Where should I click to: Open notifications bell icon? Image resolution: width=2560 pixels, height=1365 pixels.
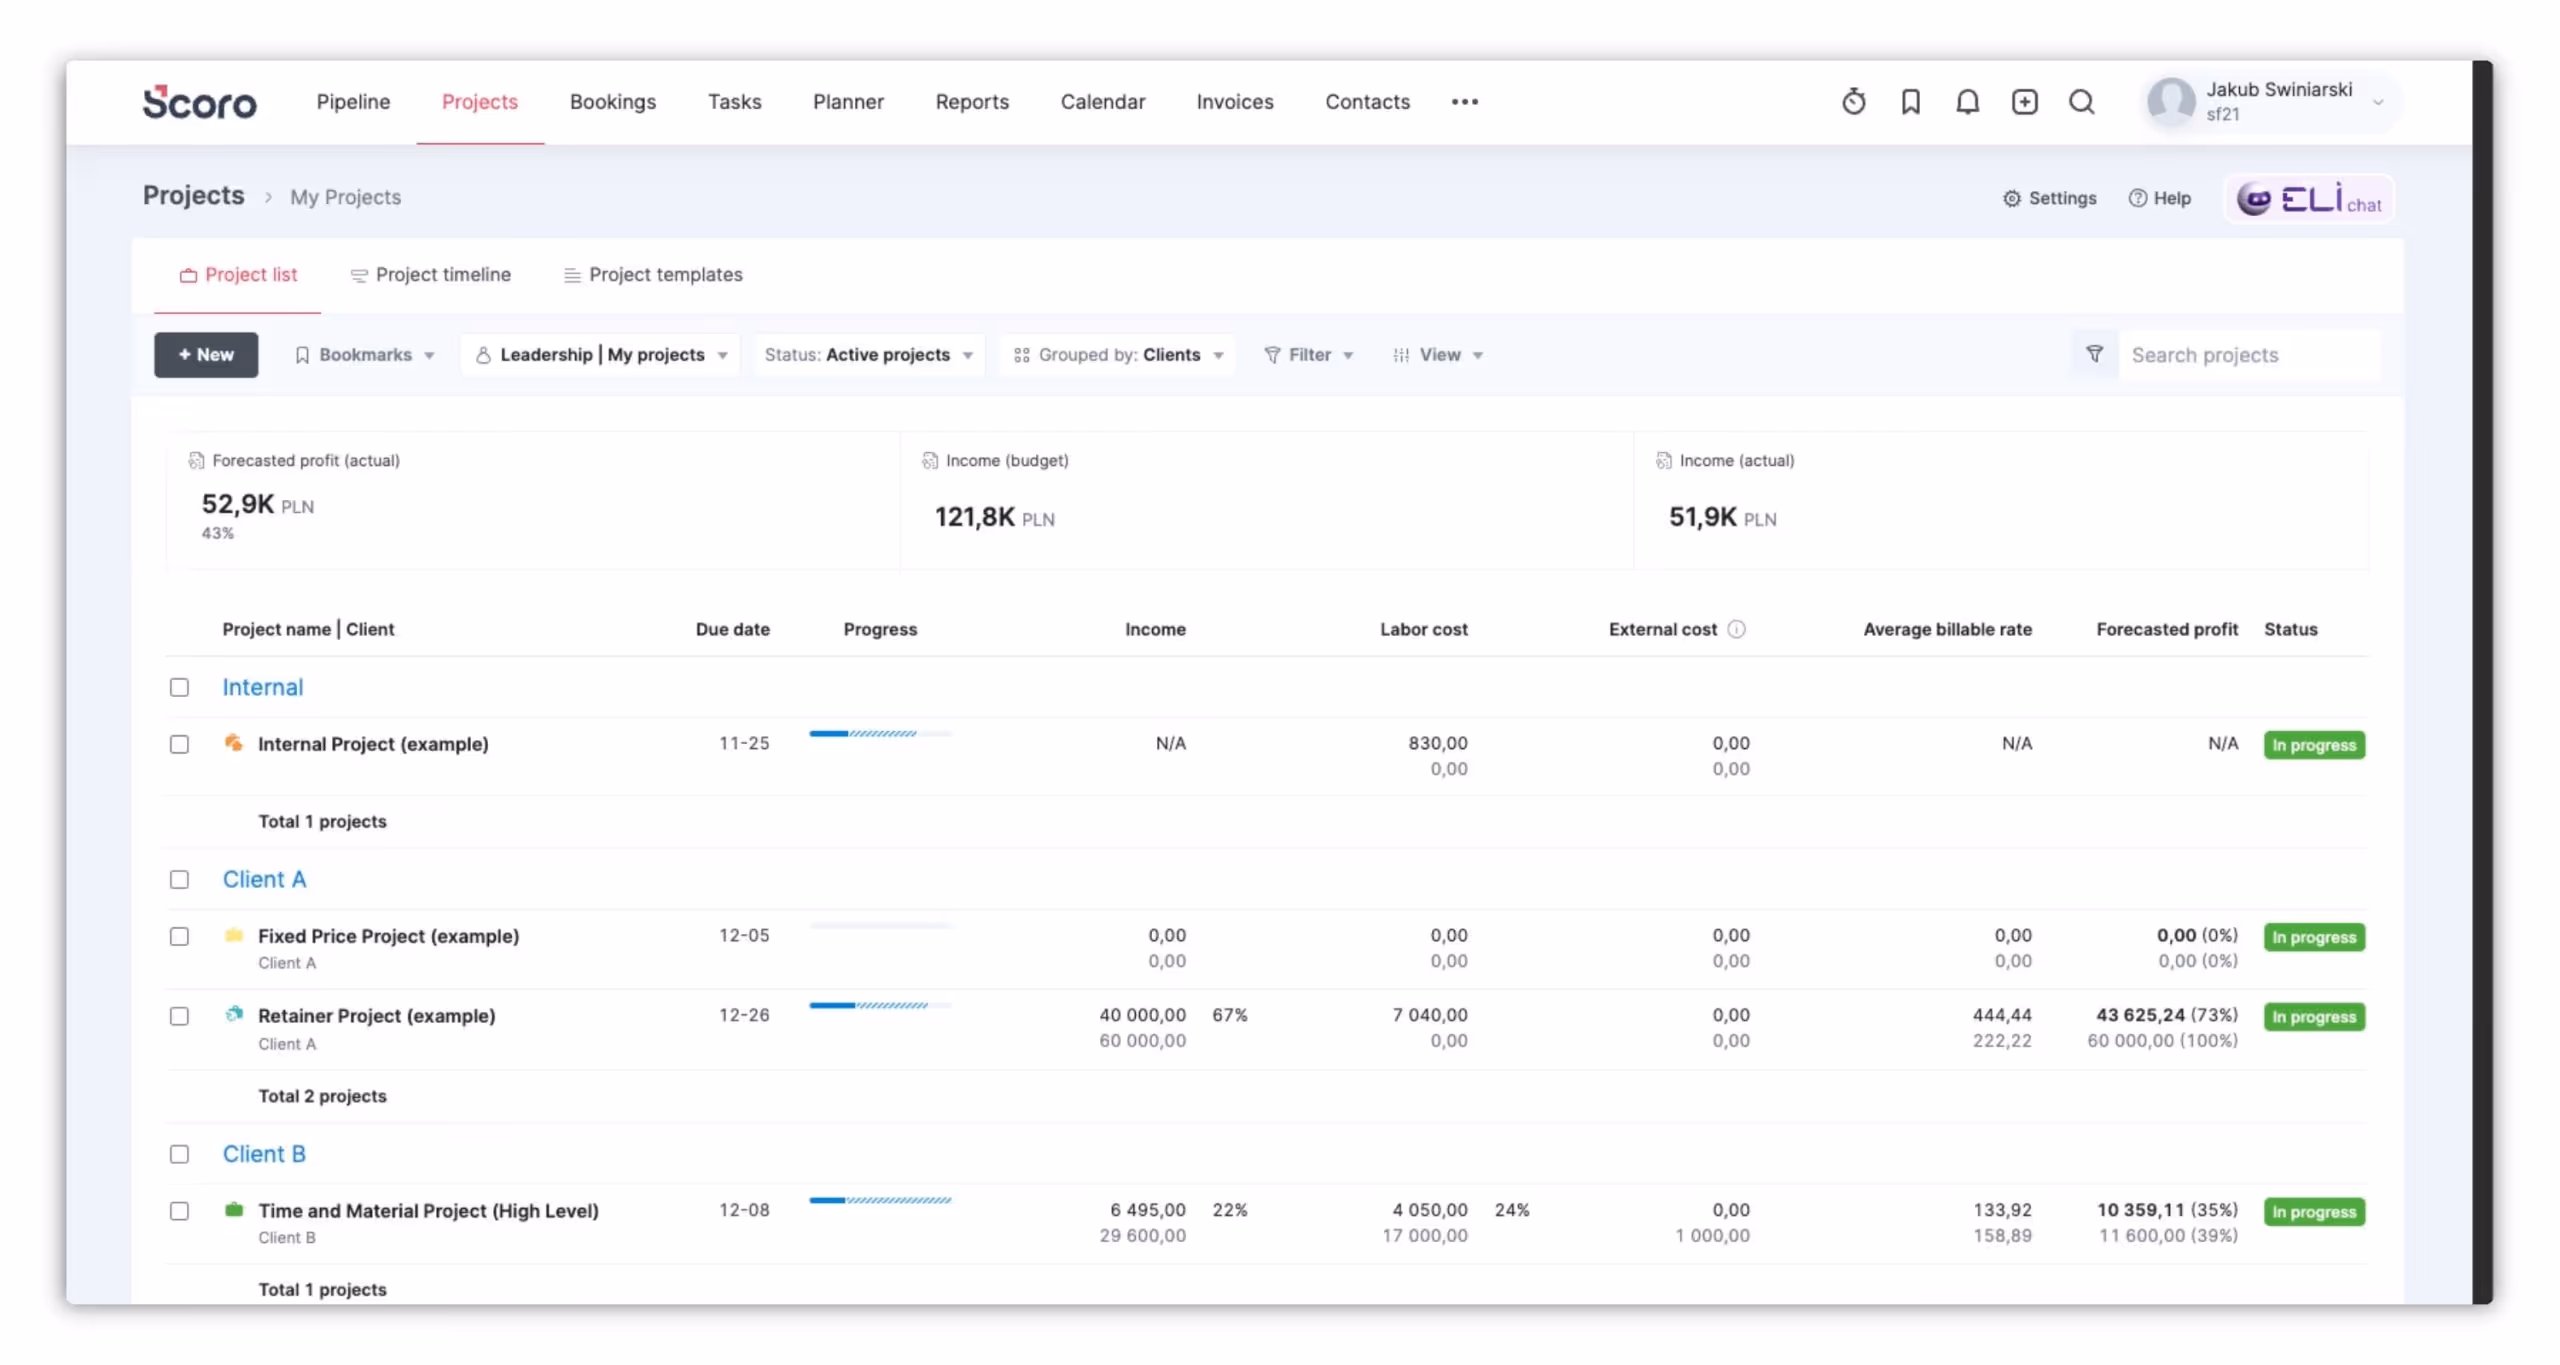(x=1967, y=102)
